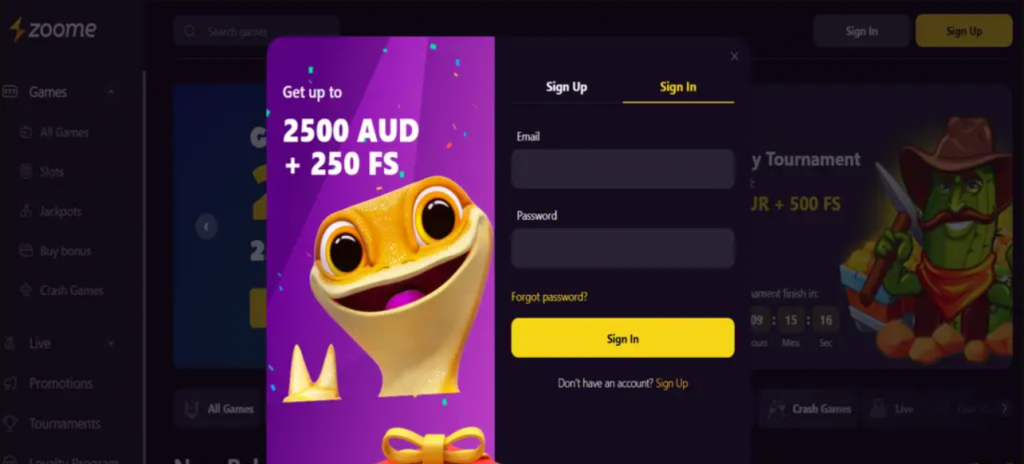
Task: Click the search magnifier icon
Action: click(x=190, y=31)
